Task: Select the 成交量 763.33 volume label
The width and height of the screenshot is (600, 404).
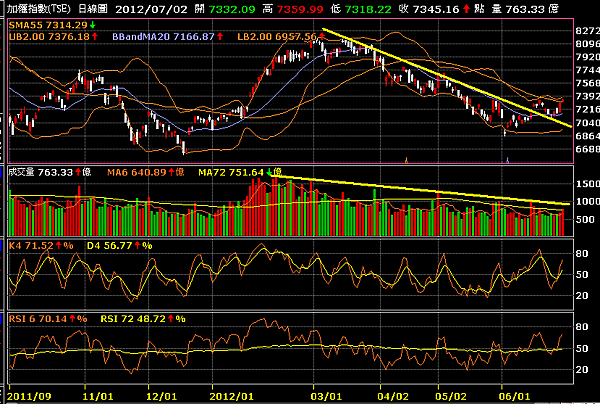Action: pos(41,172)
